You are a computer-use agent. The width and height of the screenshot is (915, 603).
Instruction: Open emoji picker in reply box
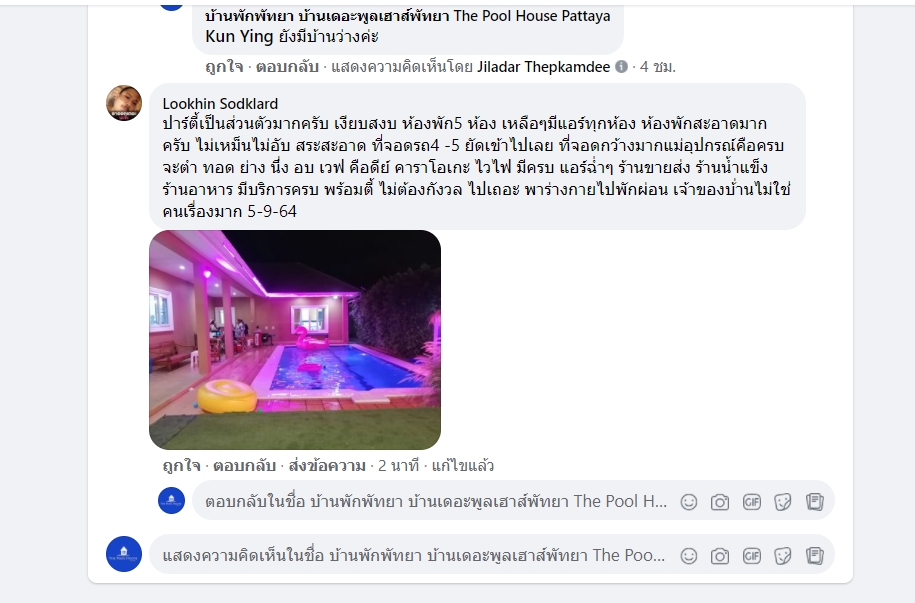(x=689, y=502)
